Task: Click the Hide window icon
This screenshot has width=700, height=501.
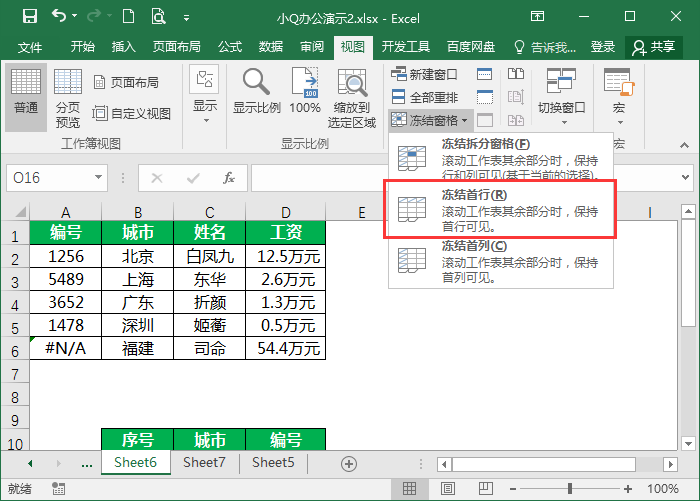Action: tap(484, 97)
